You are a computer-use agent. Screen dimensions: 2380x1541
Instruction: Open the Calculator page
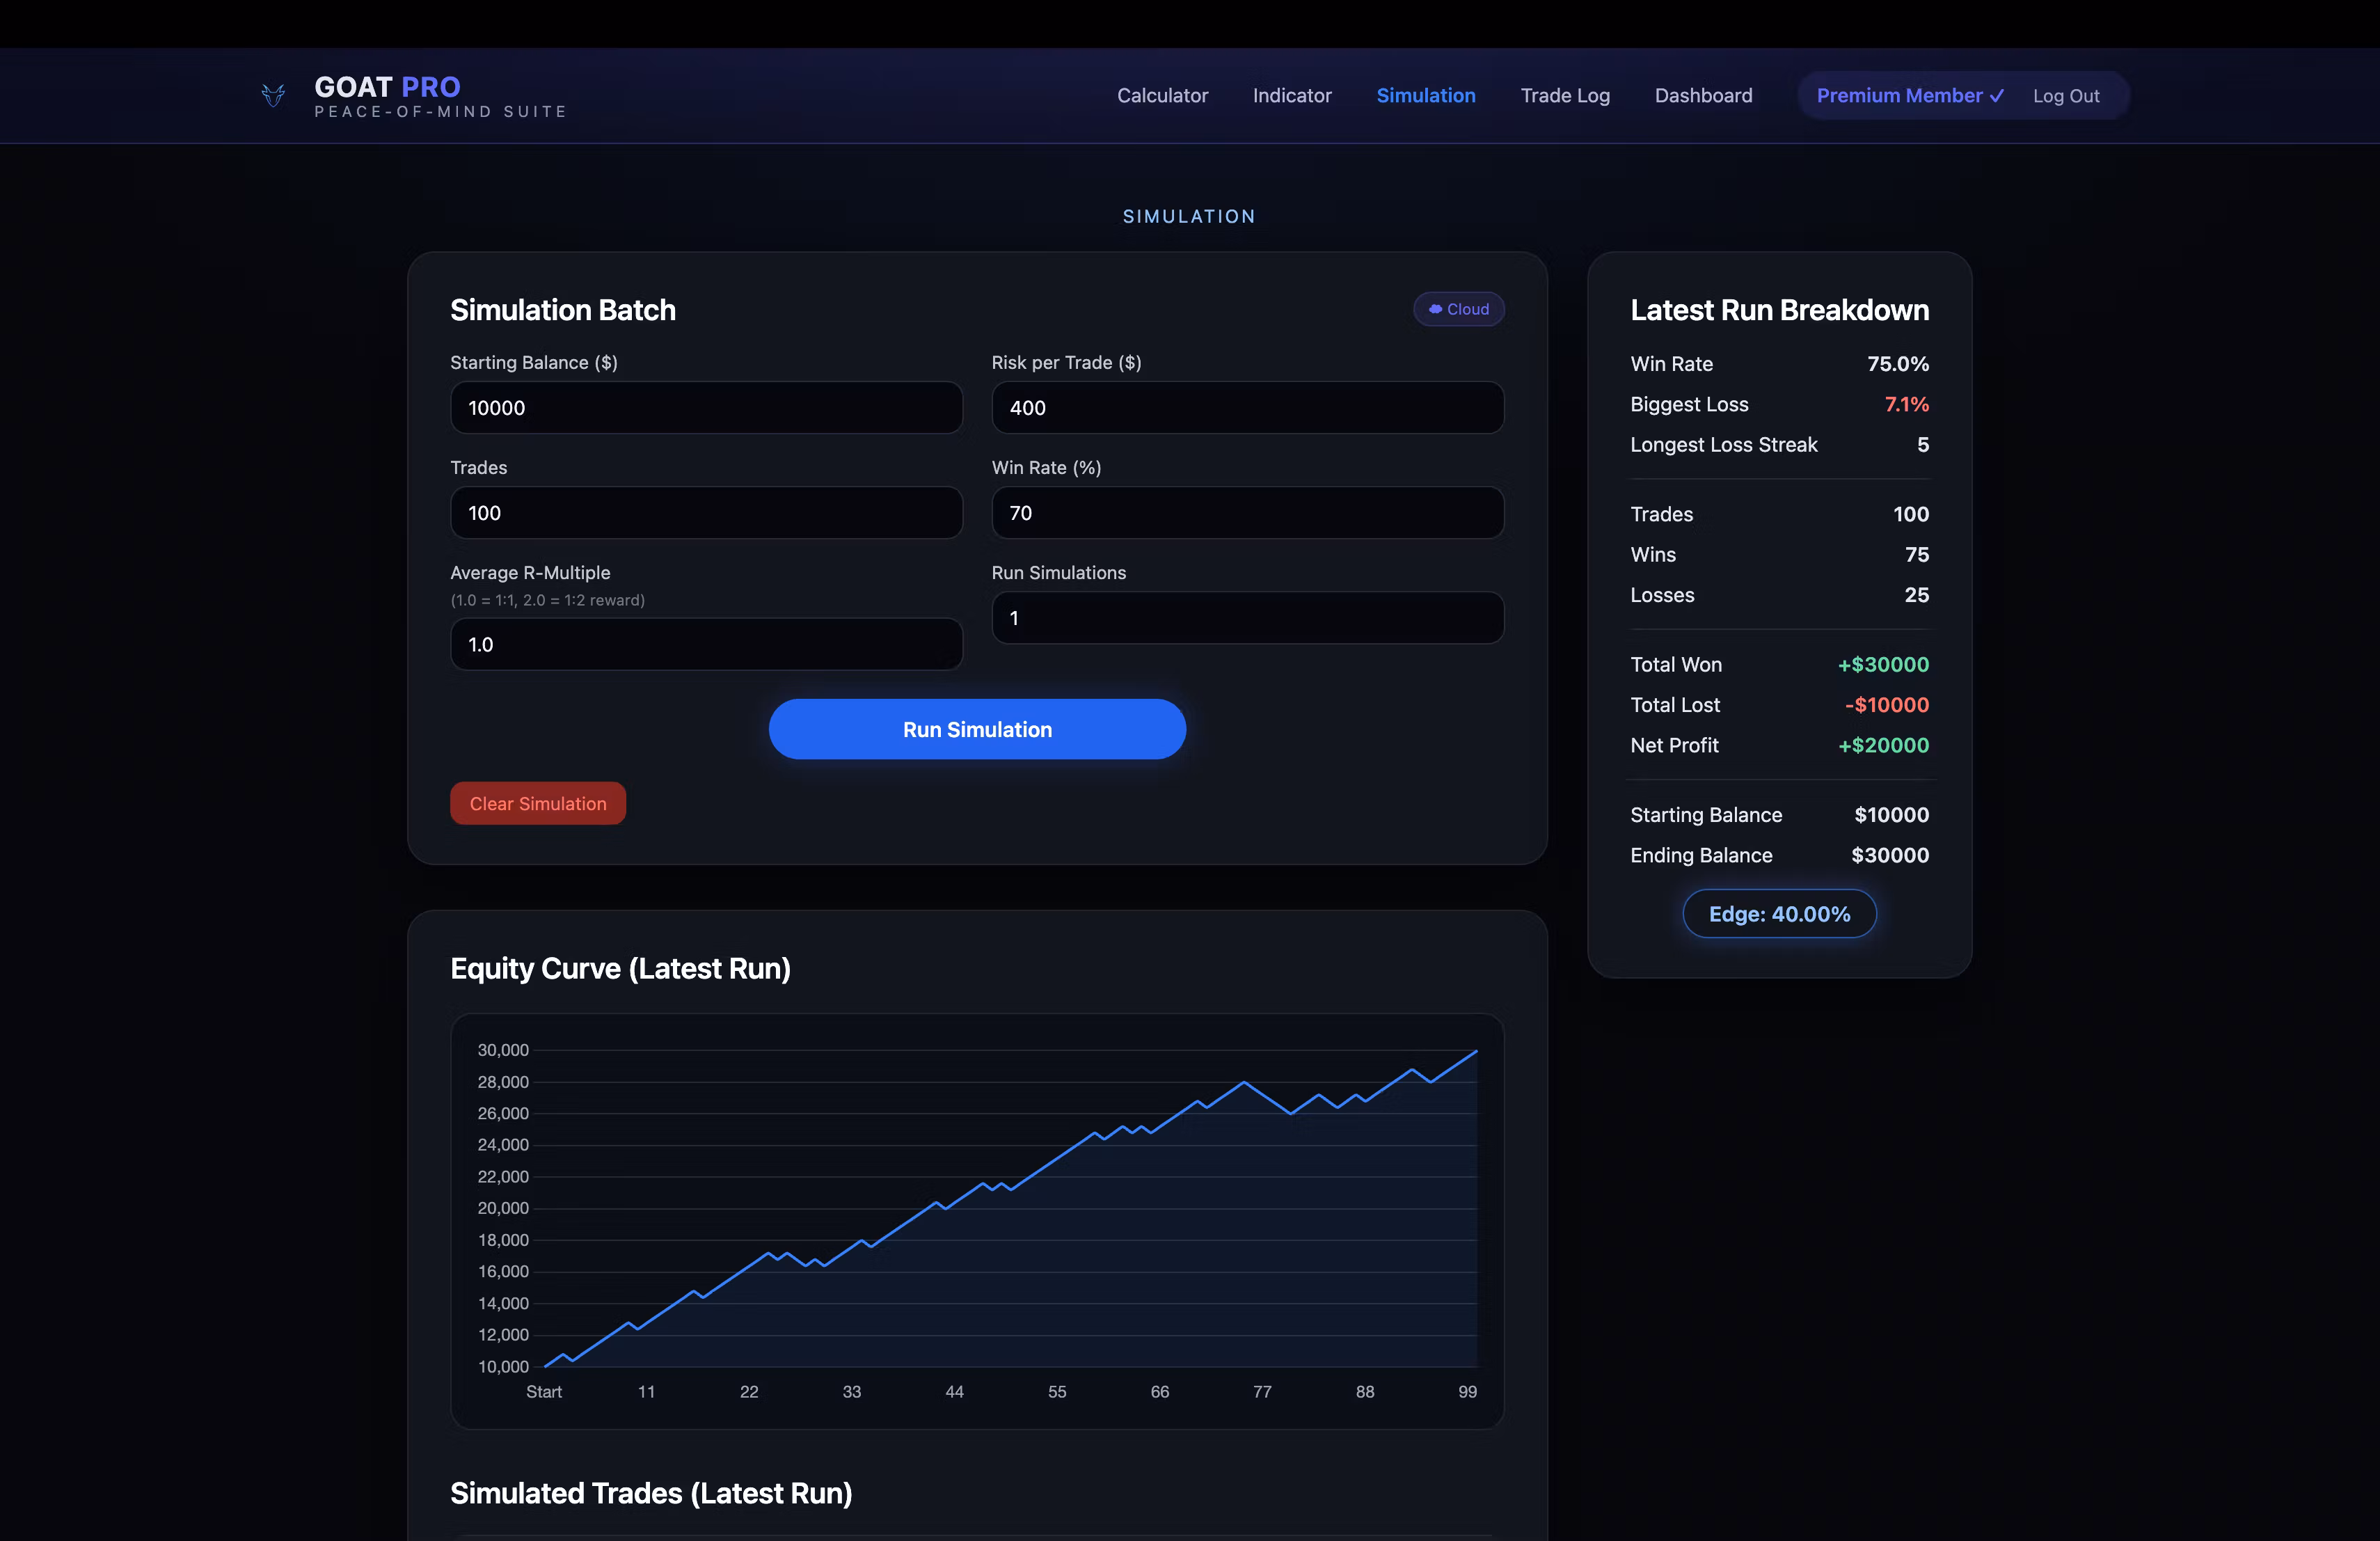point(1162,96)
